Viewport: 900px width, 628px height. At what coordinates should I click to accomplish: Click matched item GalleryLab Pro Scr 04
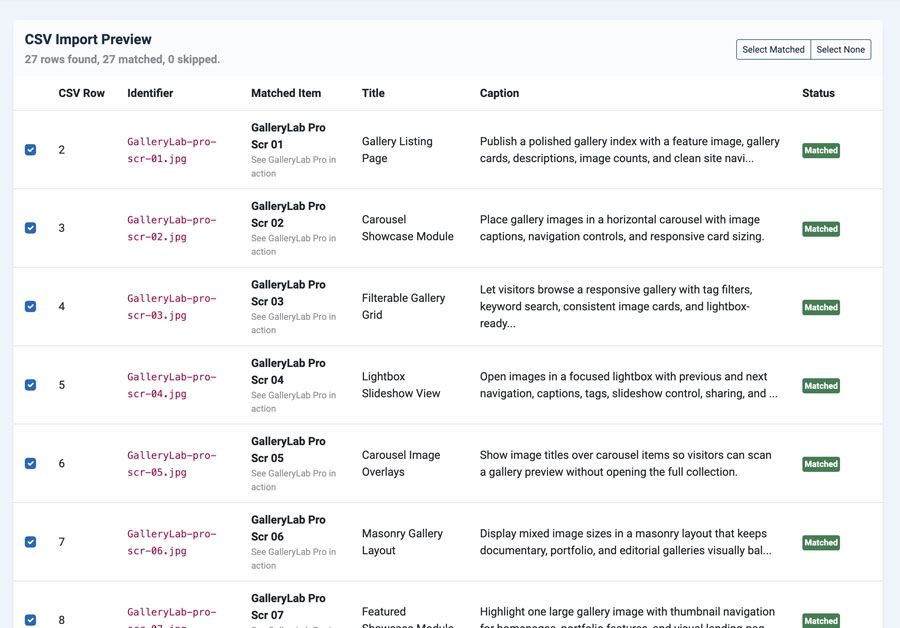pos(288,371)
